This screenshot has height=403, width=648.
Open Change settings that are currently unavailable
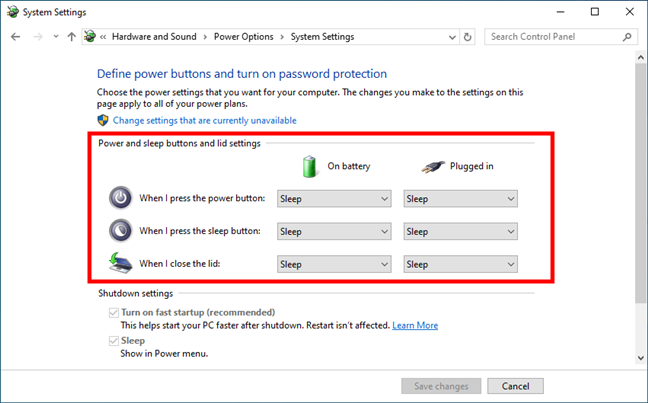pyautogui.click(x=205, y=121)
